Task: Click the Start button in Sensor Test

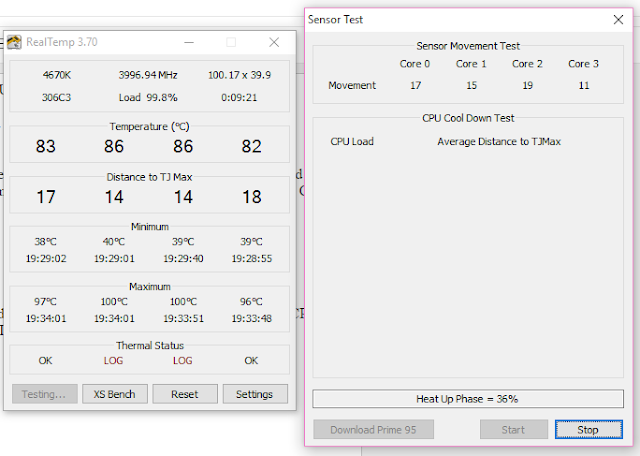Action: tap(513, 429)
